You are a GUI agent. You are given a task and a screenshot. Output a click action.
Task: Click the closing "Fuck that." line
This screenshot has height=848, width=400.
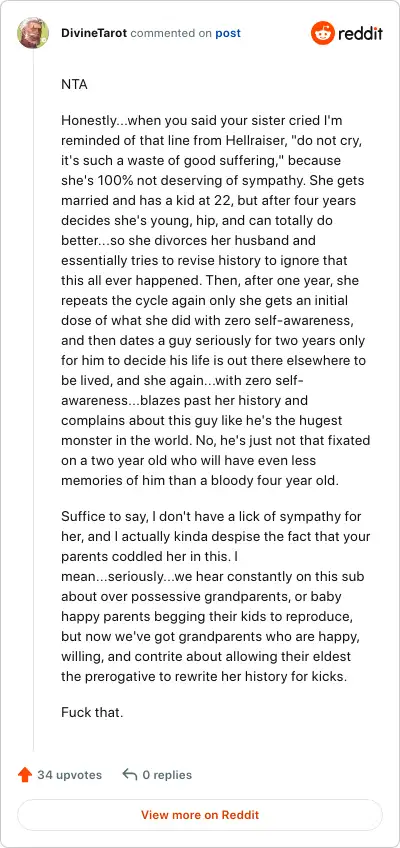92,712
